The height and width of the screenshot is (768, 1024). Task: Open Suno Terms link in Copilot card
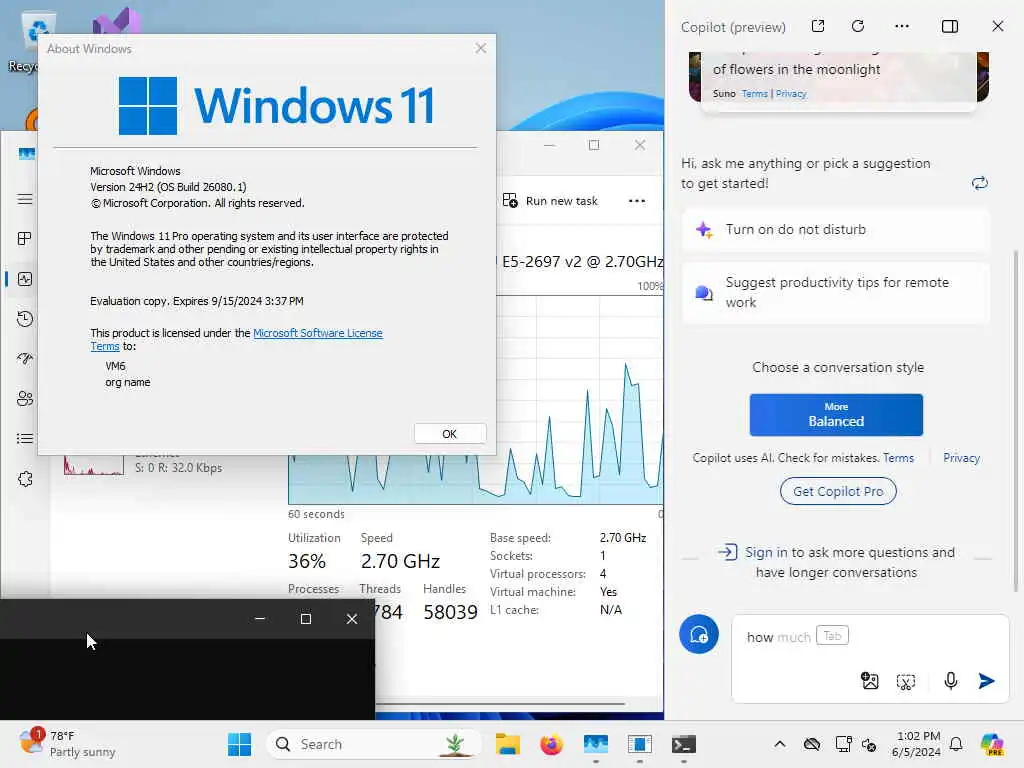pos(754,94)
